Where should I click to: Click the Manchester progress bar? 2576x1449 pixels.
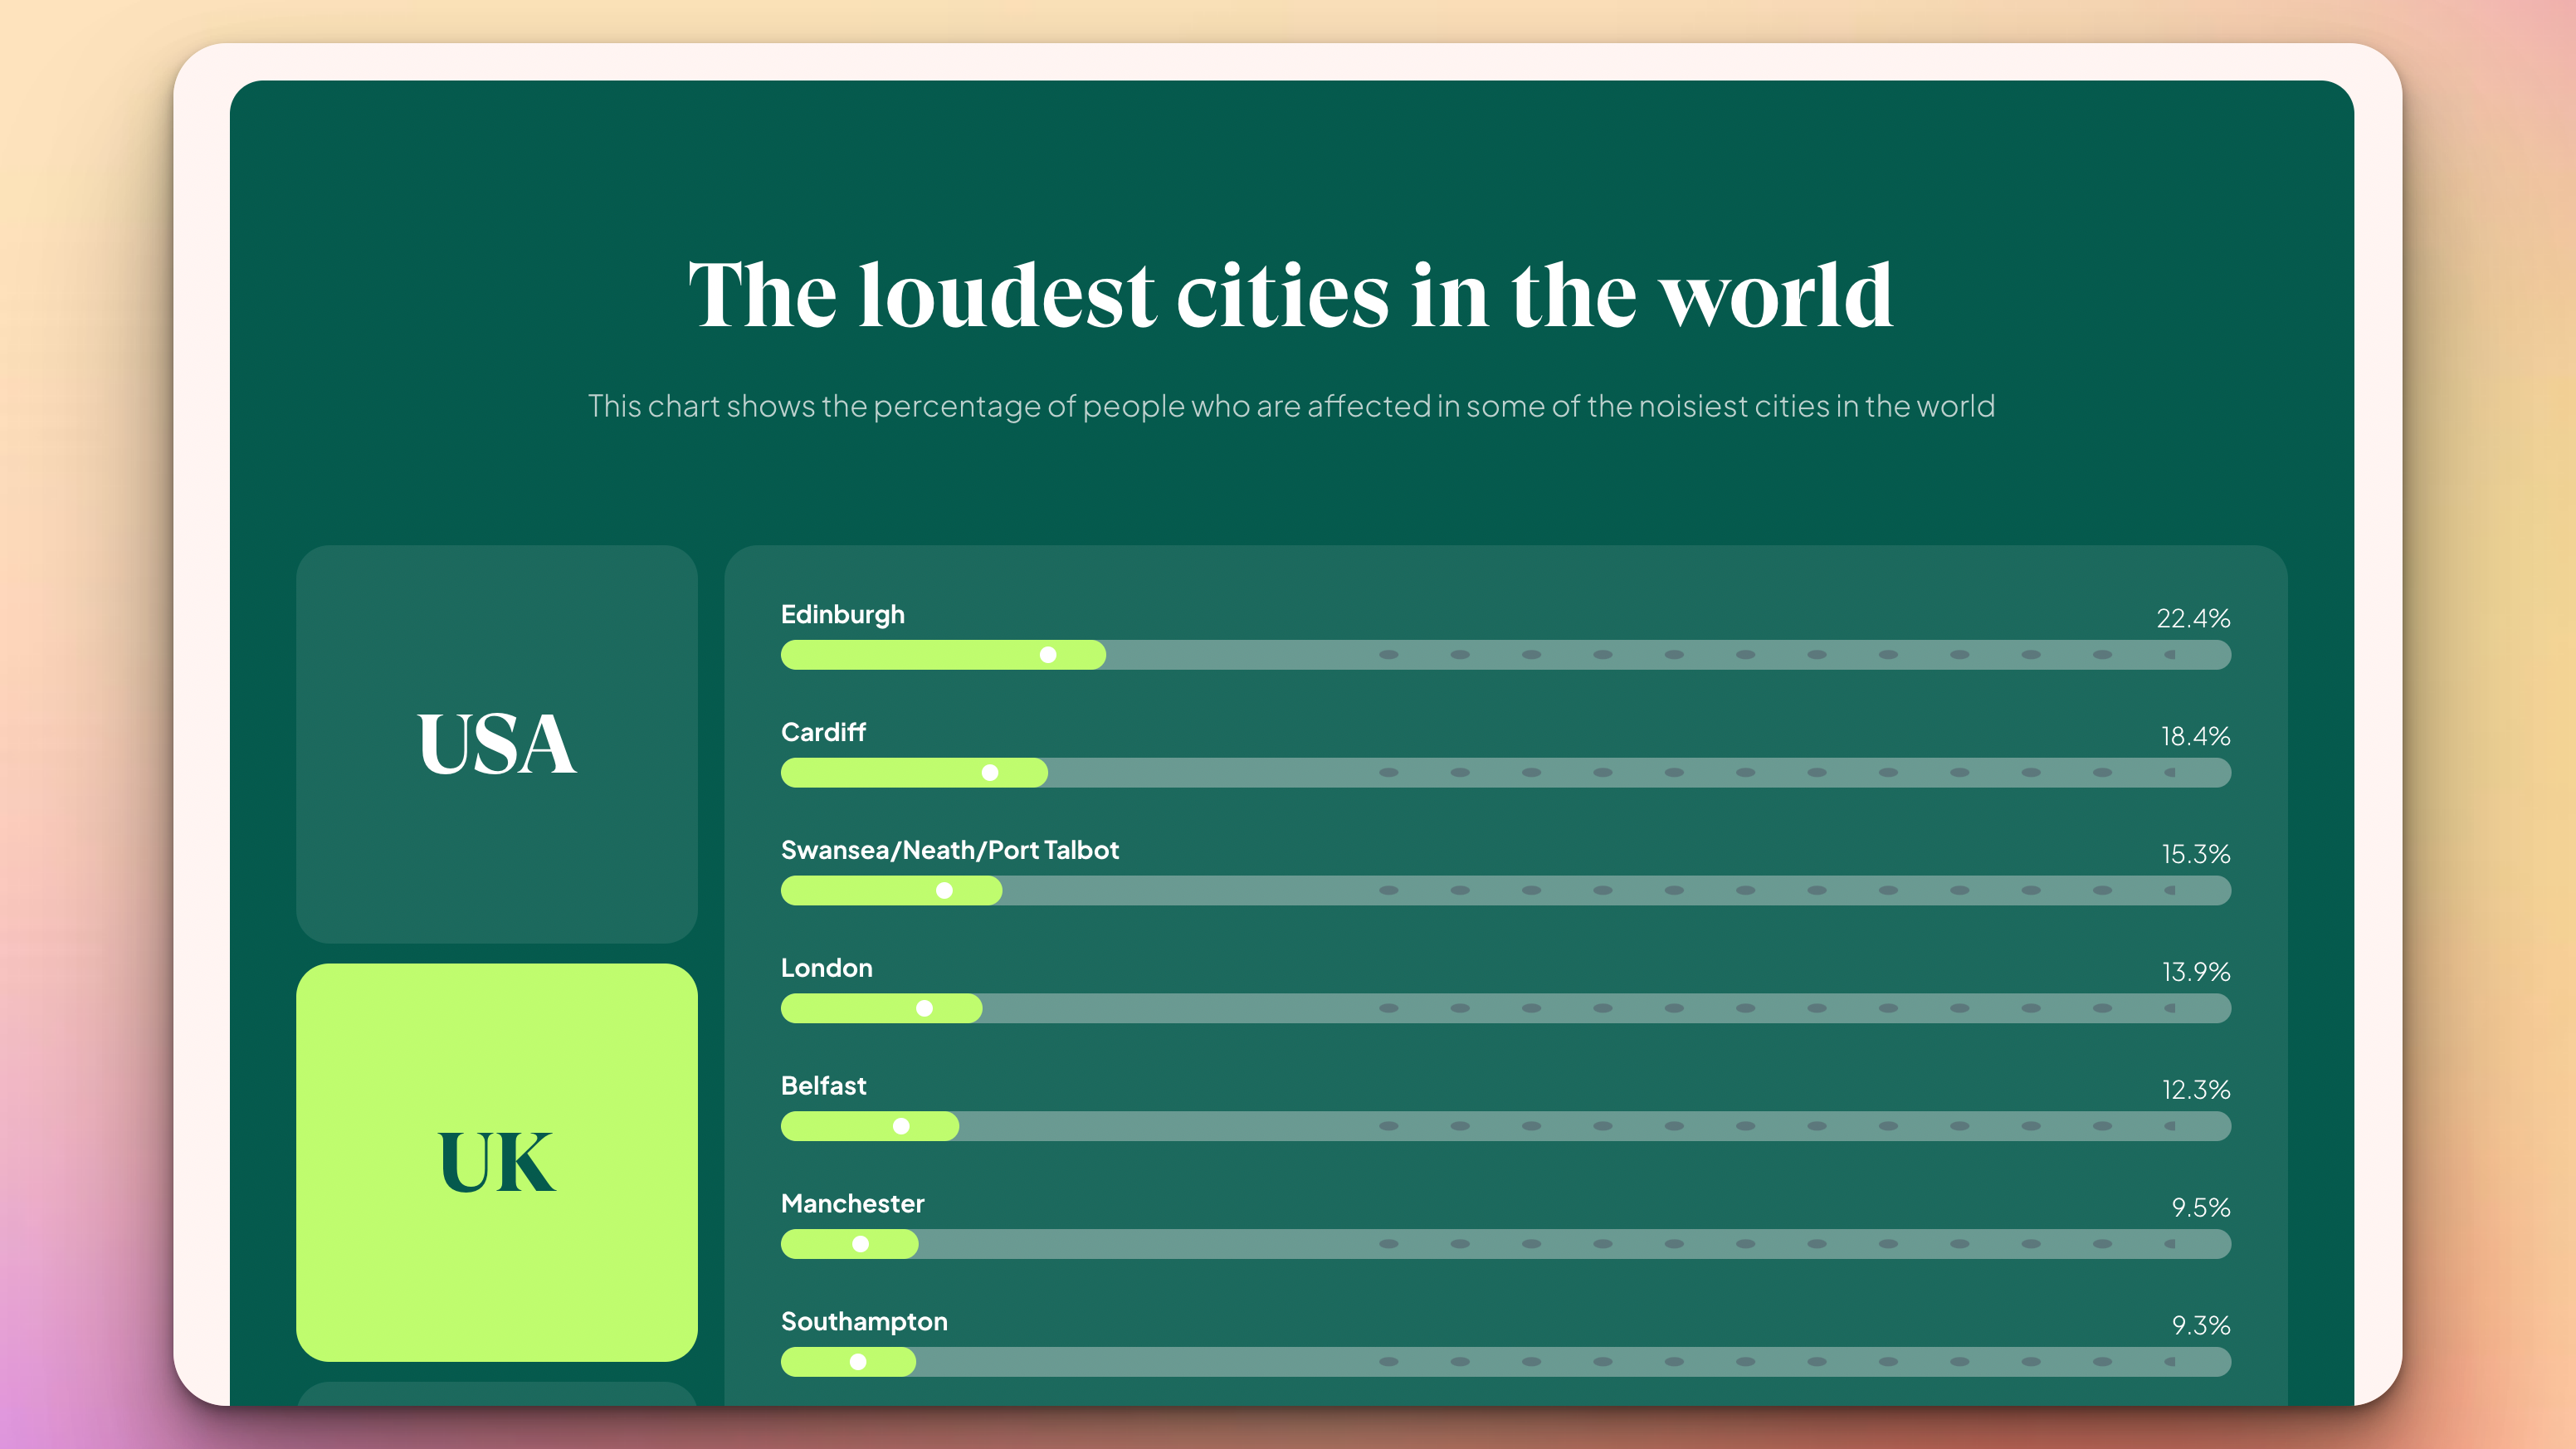(x=1505, y=1244)
